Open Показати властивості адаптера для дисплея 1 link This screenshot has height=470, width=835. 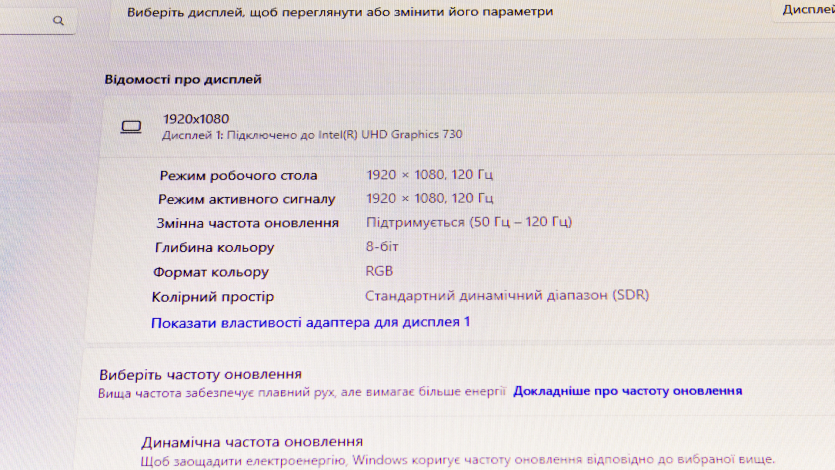click(x=310, y=322)
